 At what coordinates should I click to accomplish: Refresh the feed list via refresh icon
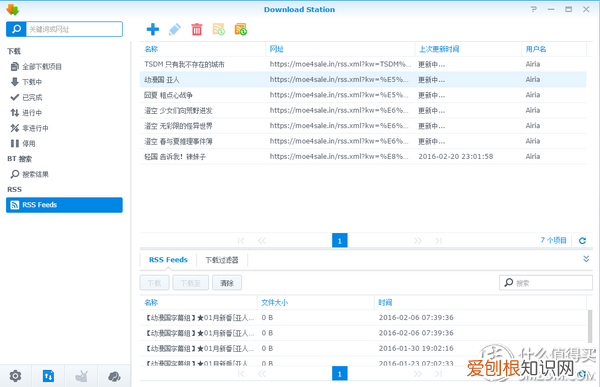(x=582, y=240)
